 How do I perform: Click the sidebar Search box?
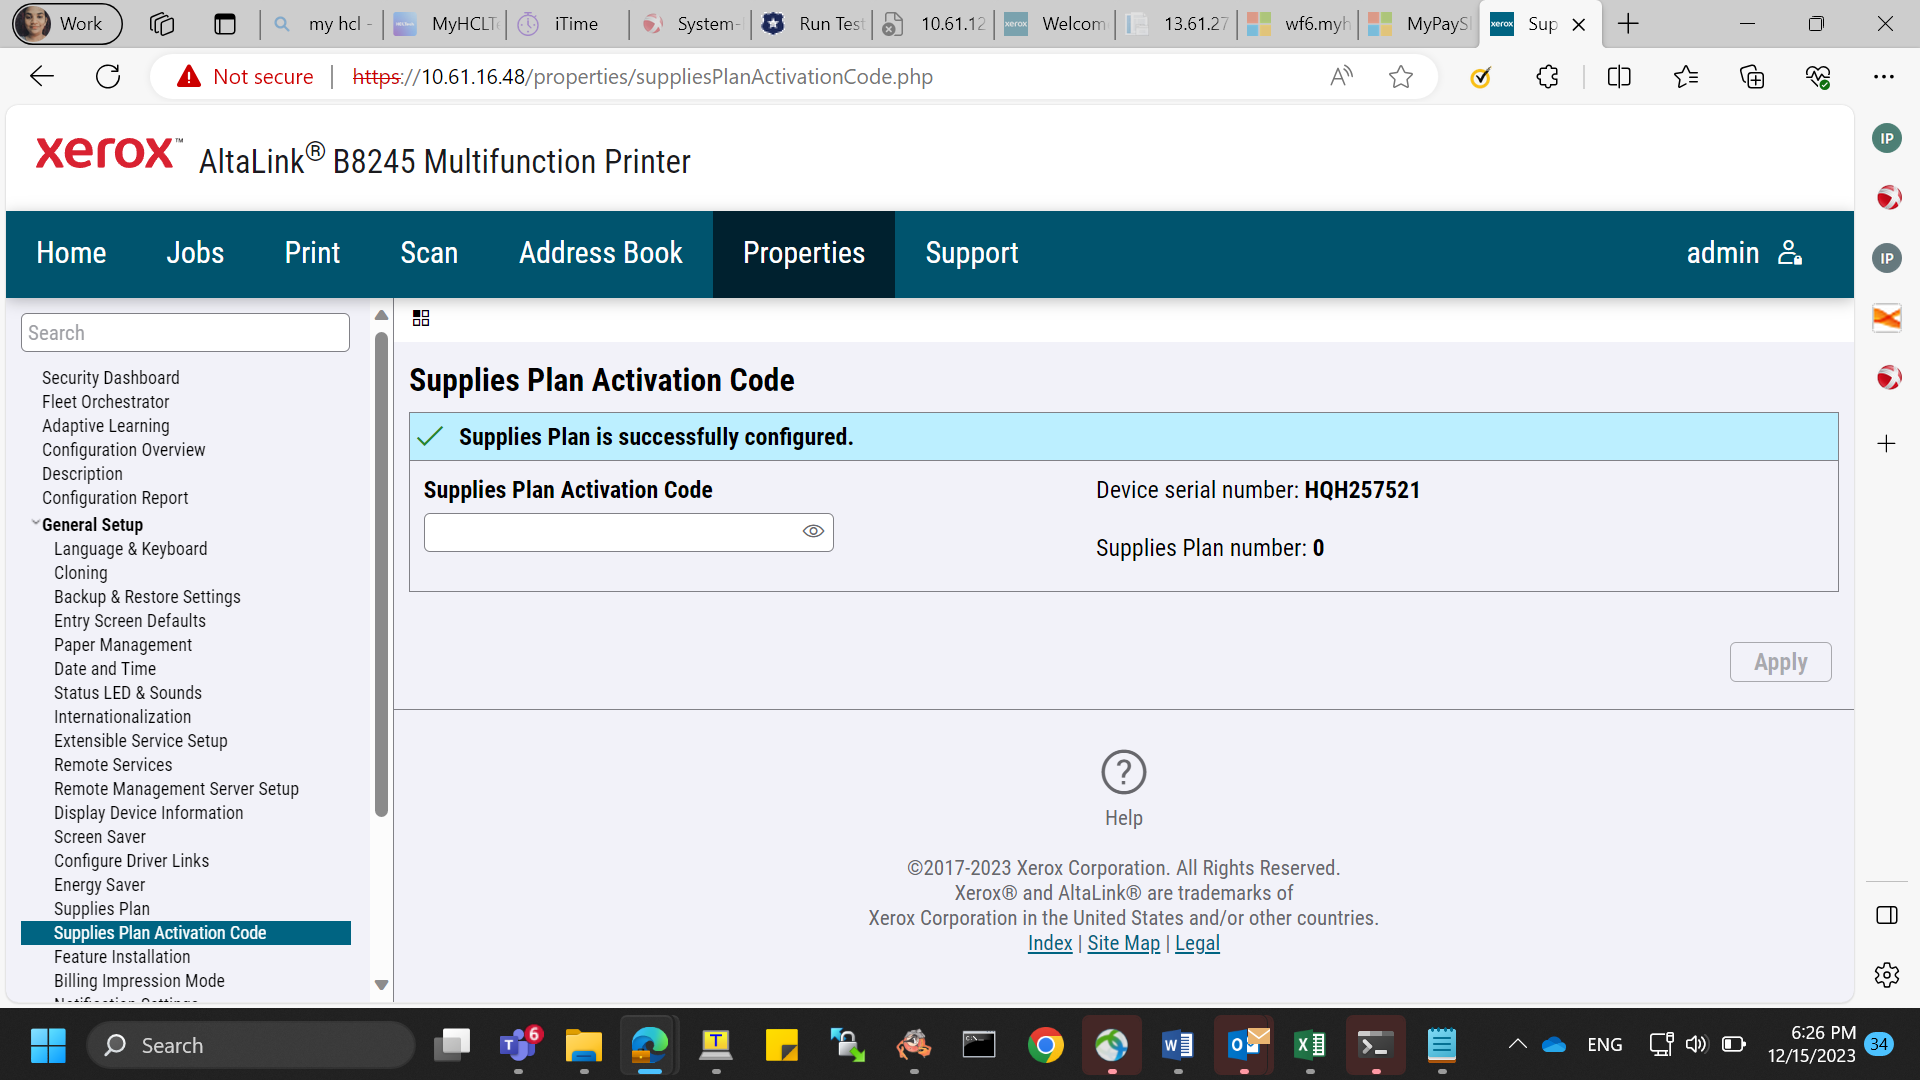pyautogui.click(x=185, y=333)
